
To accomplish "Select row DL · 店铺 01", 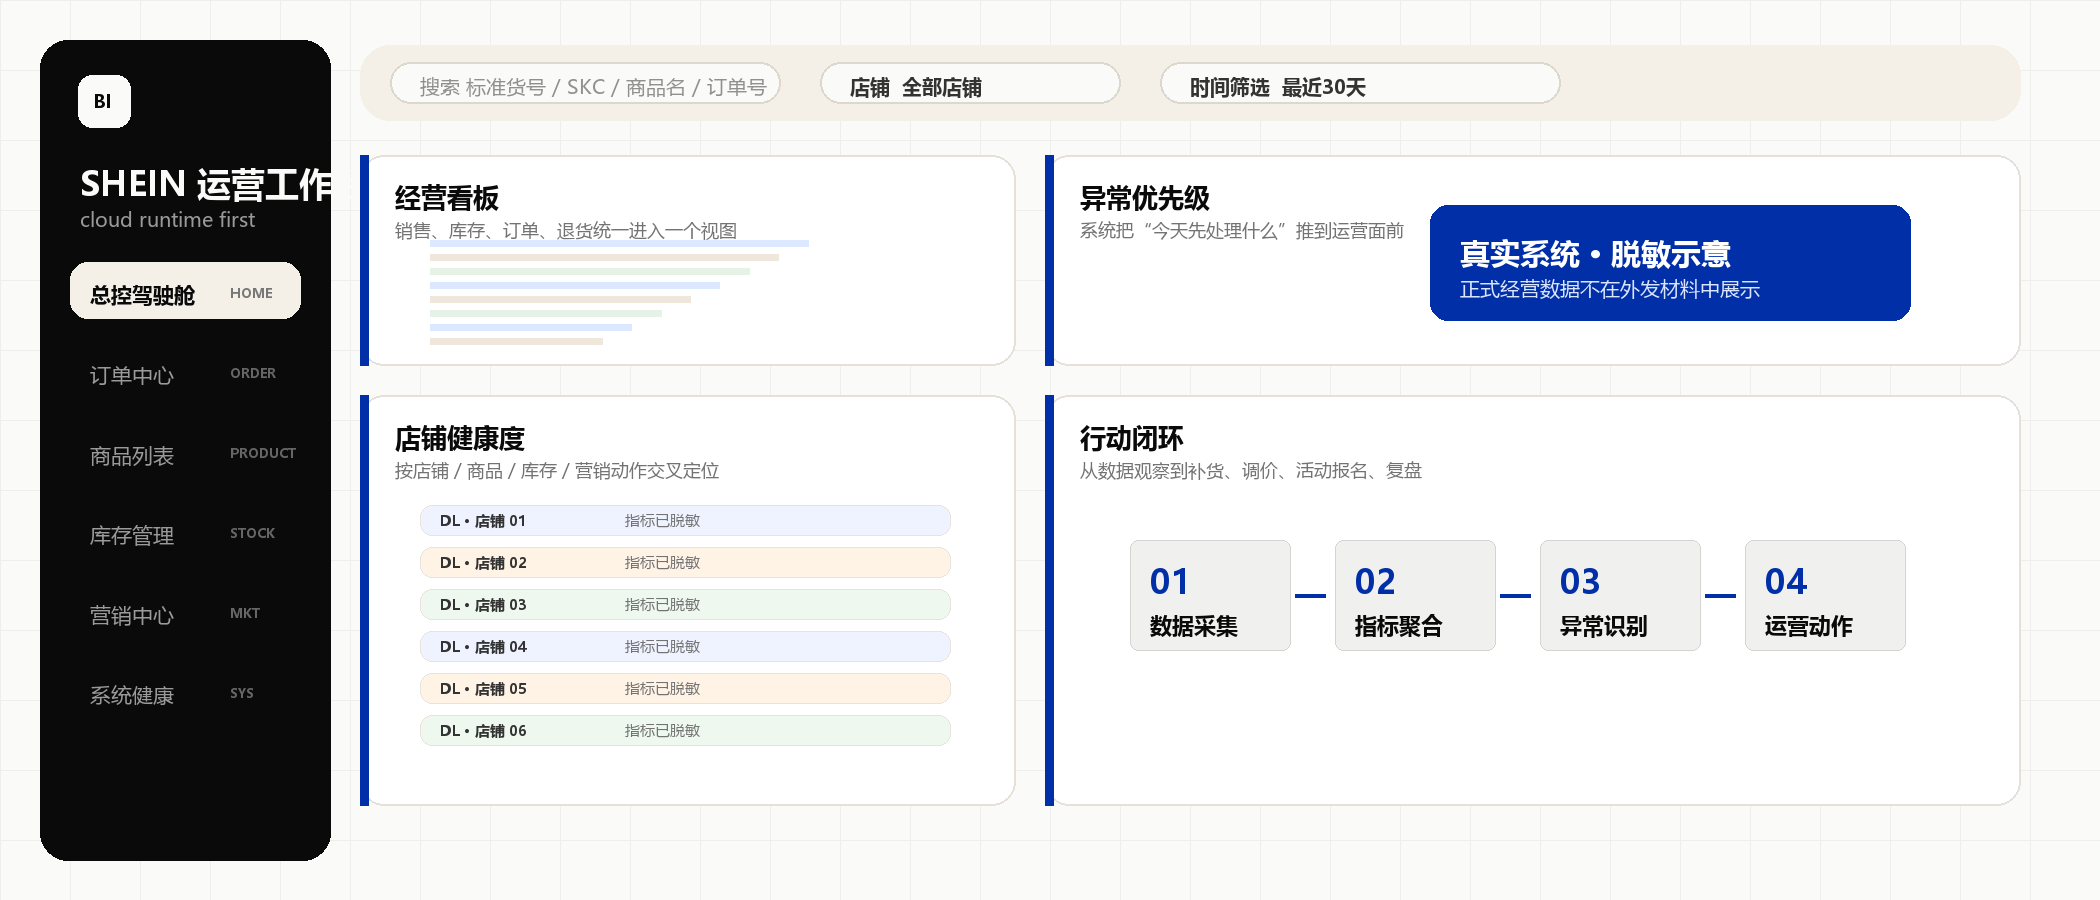I will 685,521.
